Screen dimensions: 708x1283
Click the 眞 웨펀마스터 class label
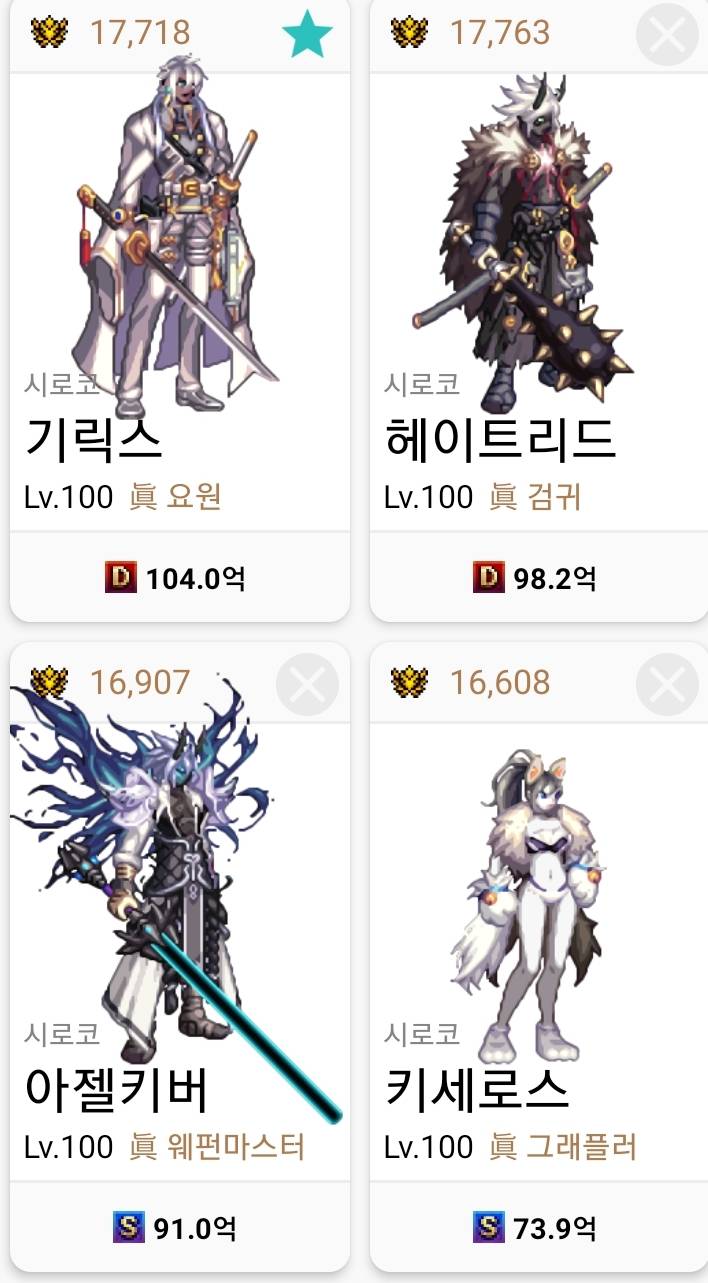point(217,1147)
